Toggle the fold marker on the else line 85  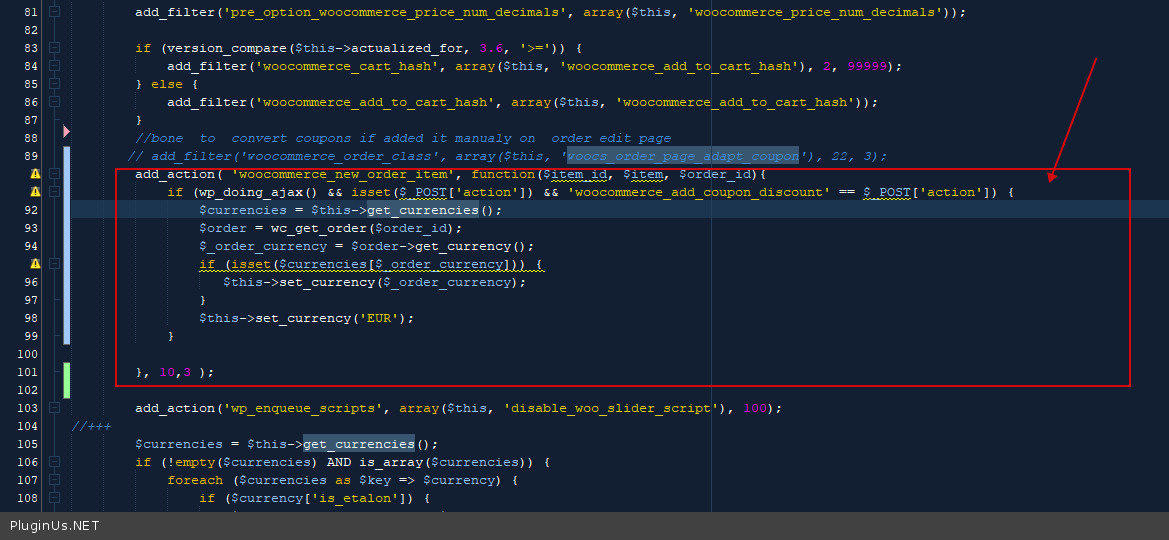point(55,84)
